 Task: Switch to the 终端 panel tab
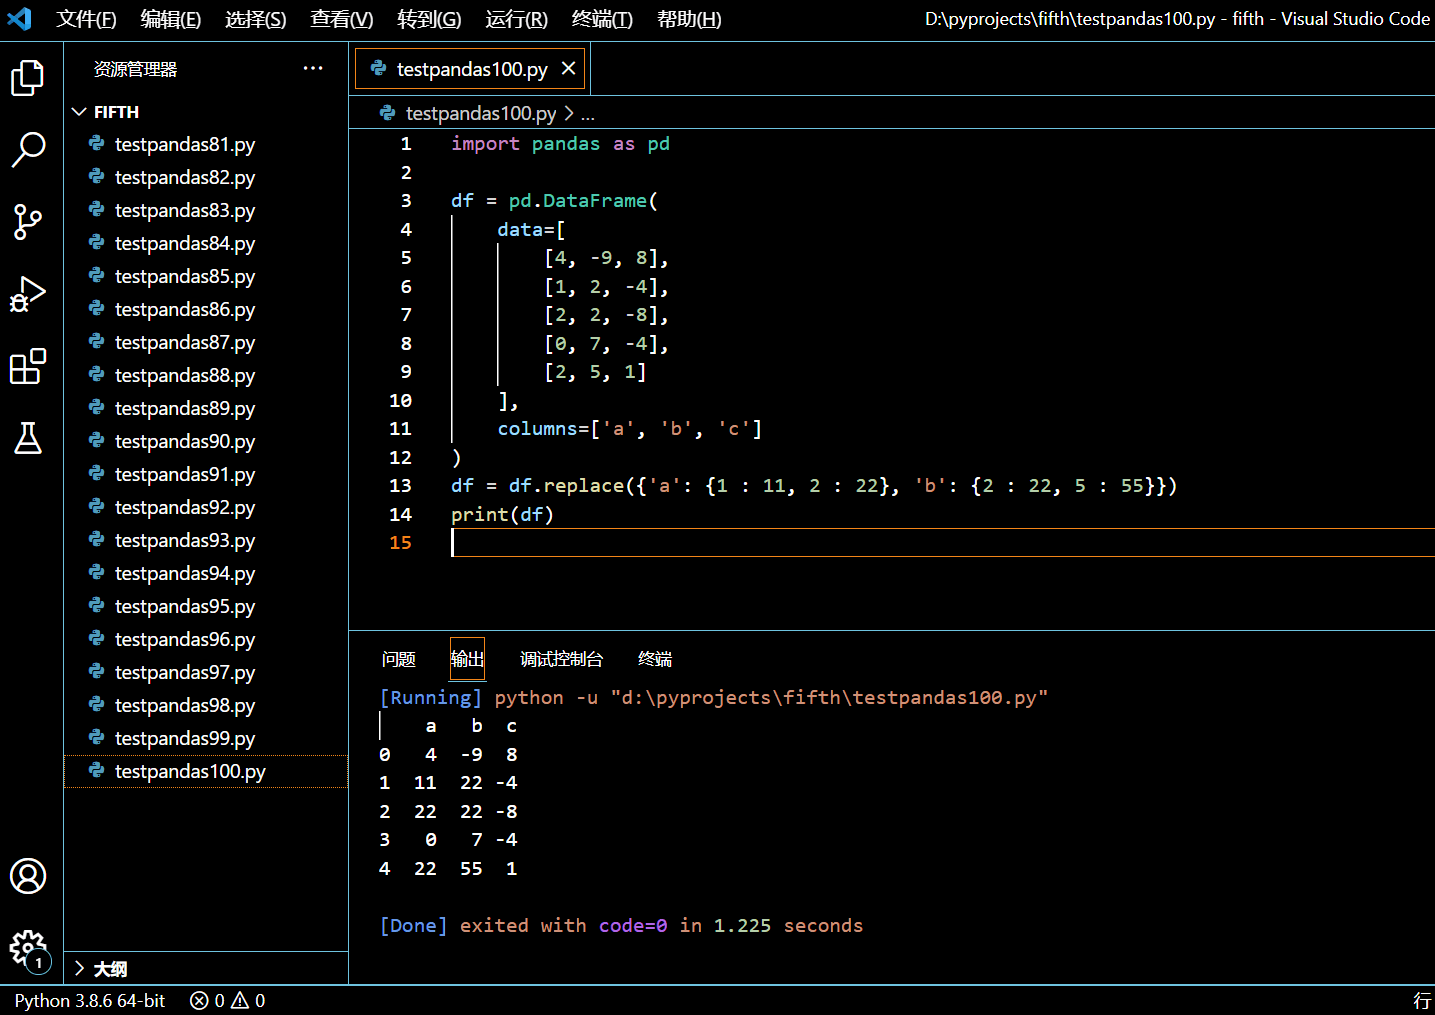(655, 659)
